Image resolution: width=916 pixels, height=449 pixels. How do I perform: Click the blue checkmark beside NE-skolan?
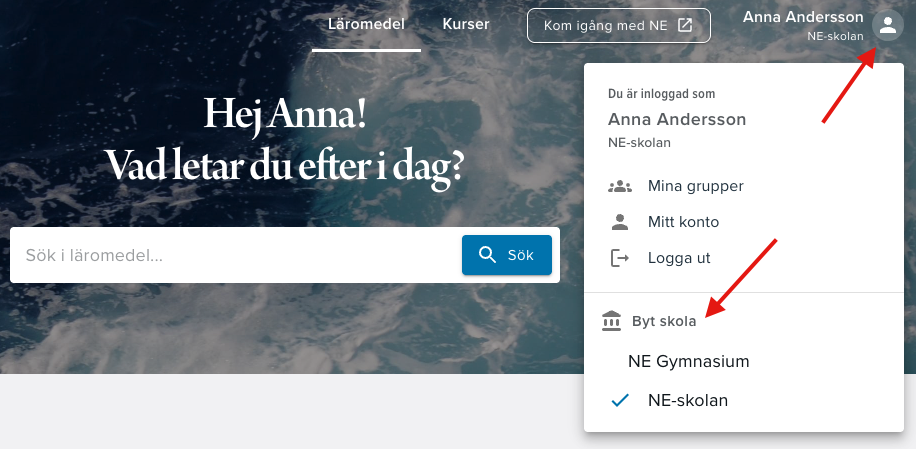pyautogui.click(x=619, y=401)
